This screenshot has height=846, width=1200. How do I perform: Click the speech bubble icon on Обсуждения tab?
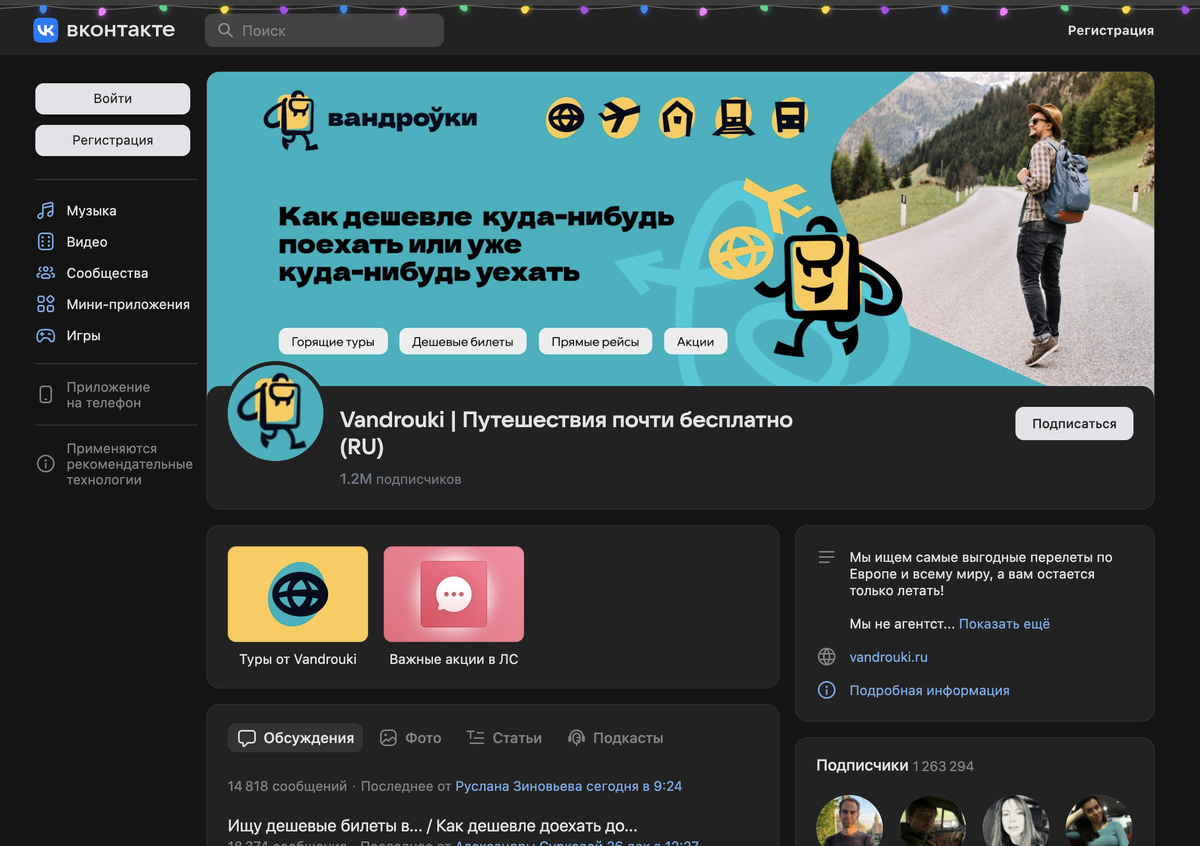(247, 738)
